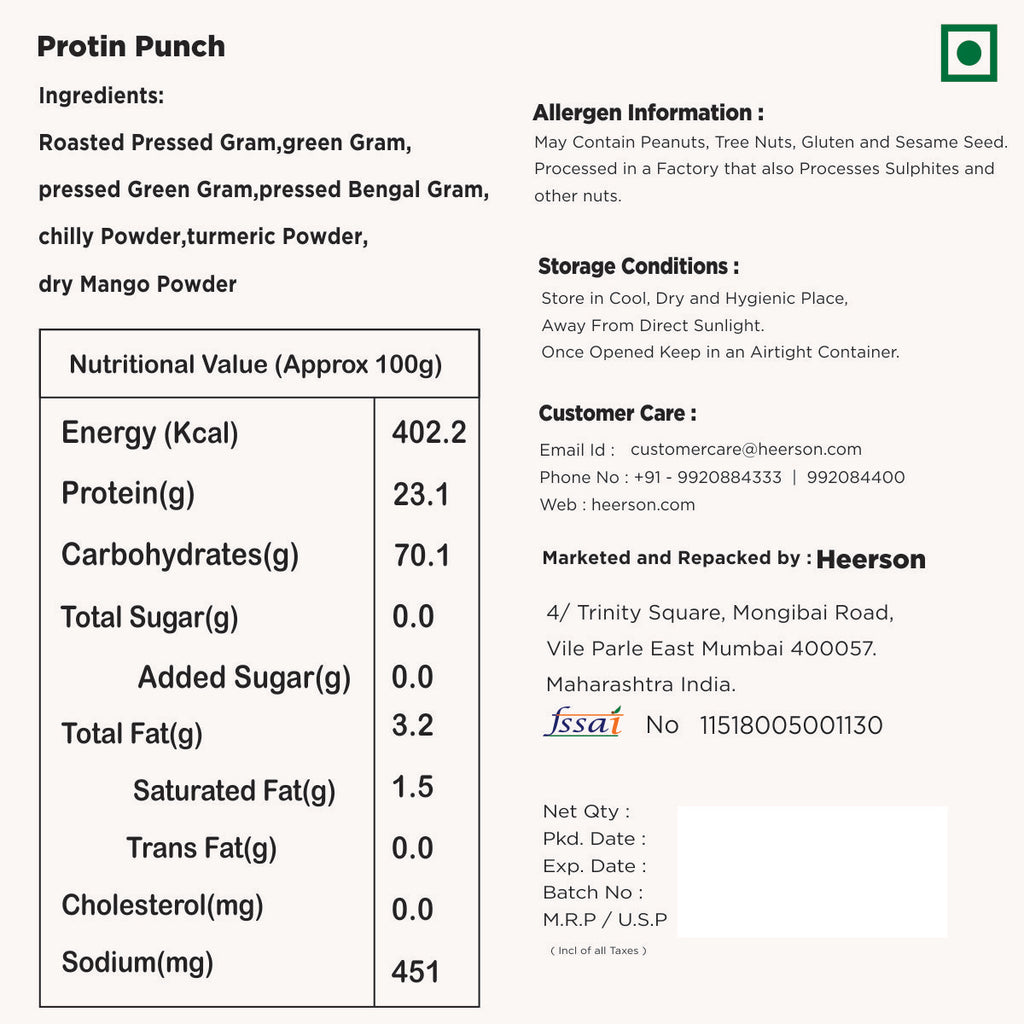Click the Cholesterol(mg) row label
The image size is (1024, 1024).
162,906
